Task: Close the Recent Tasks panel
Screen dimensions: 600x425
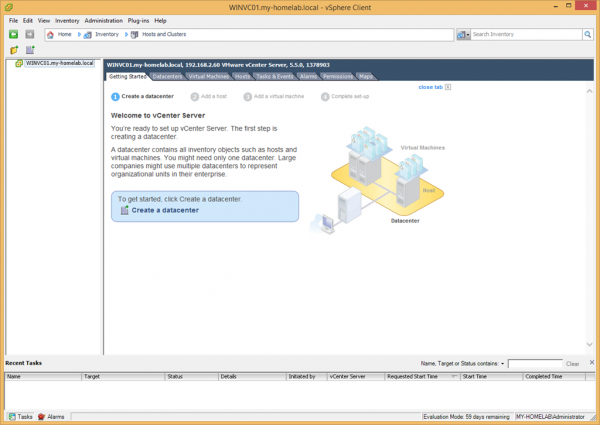Action: (x=592, y=362)
